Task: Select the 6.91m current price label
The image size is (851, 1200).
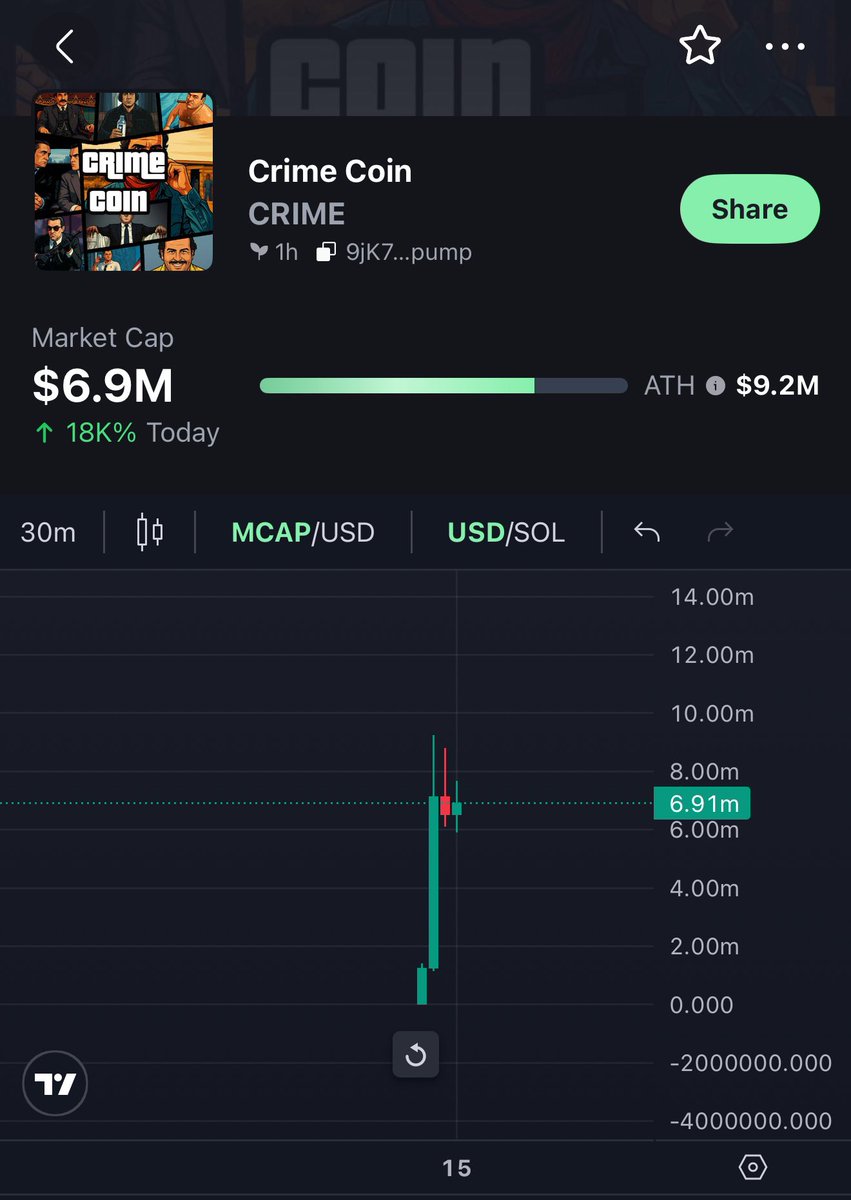Action: coord(702,803)
